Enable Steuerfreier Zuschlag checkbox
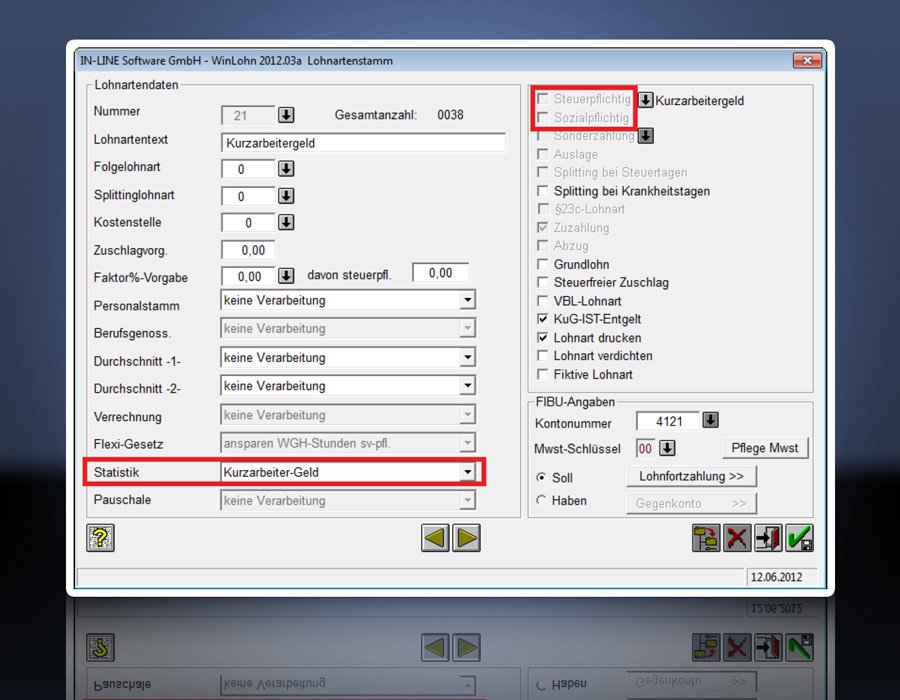This screenshot has height=700, width=900. (542, 282)
